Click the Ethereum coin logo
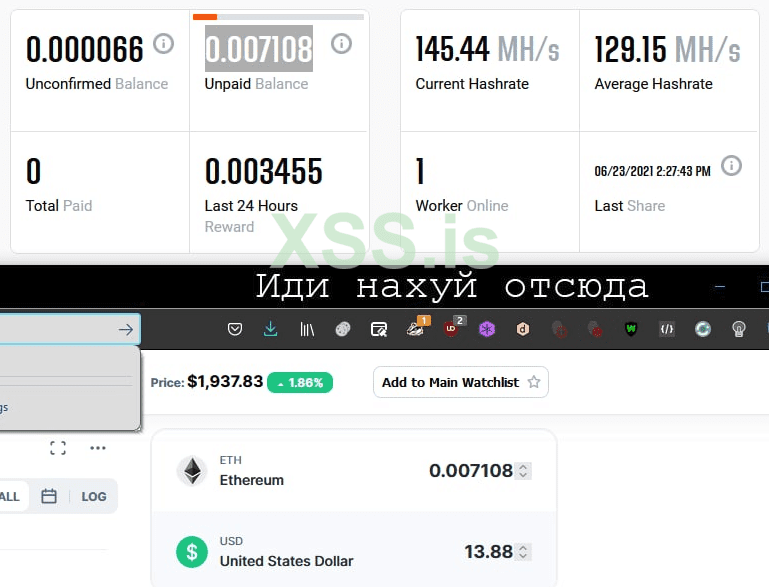Screen dimensions: 769x587 [192, 471]
